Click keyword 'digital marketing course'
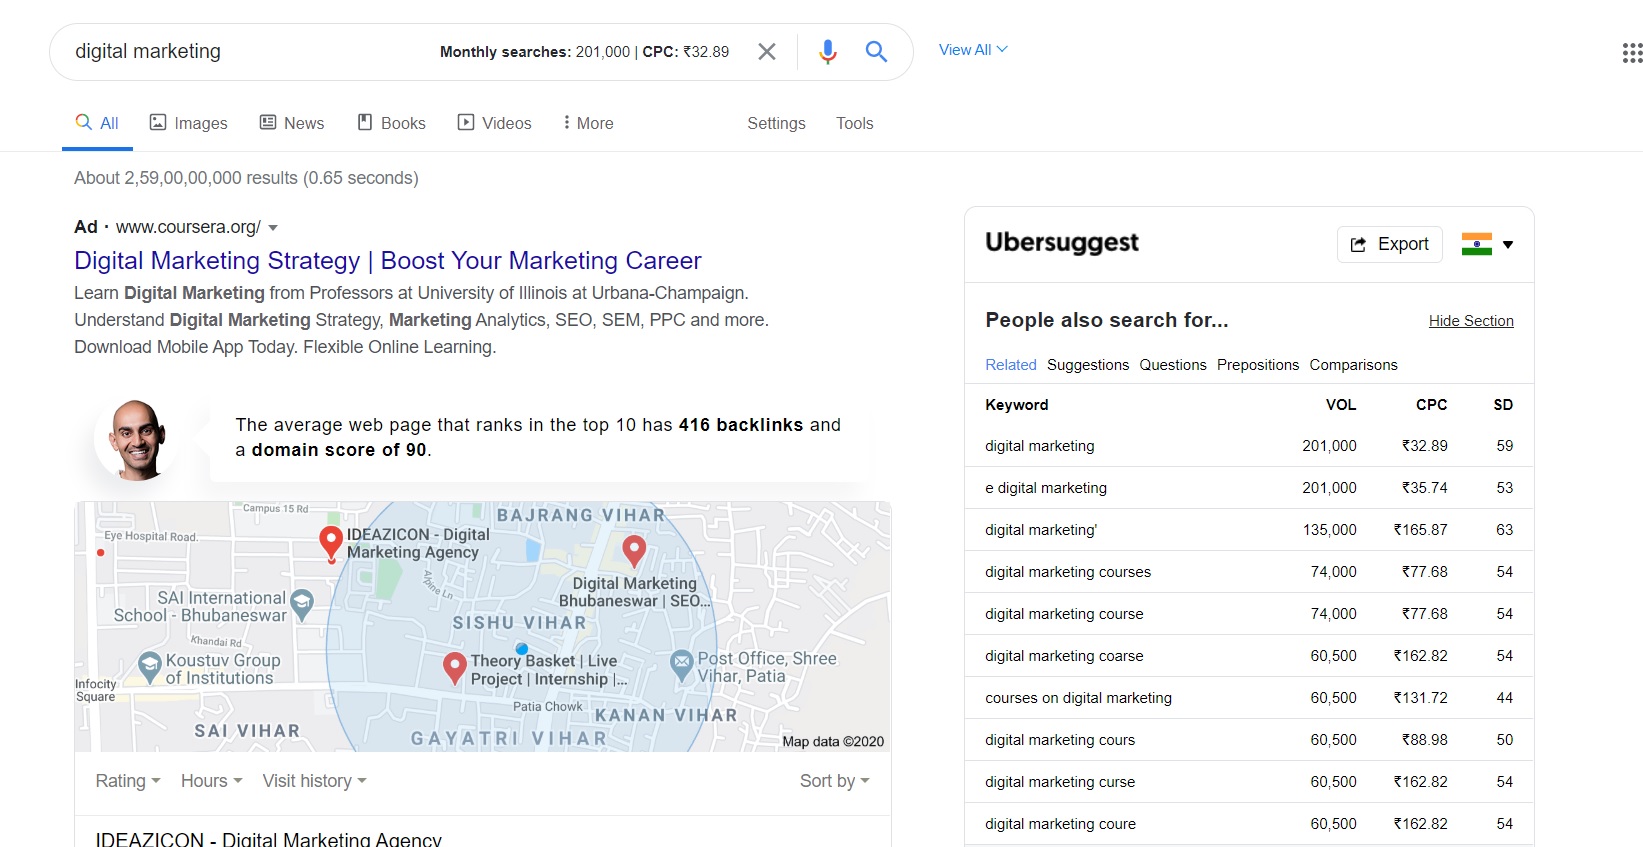Screen dimensions: 1643x847 click(1064, 614)
